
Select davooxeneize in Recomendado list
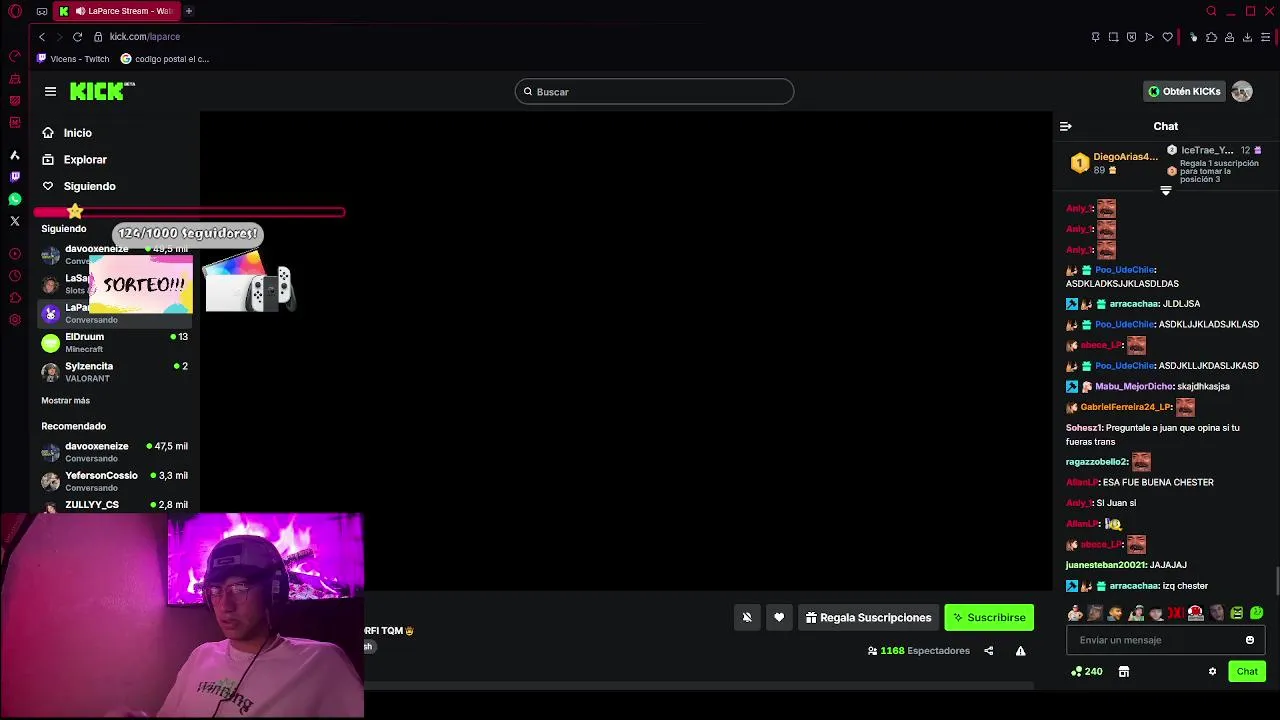point(114,452)
